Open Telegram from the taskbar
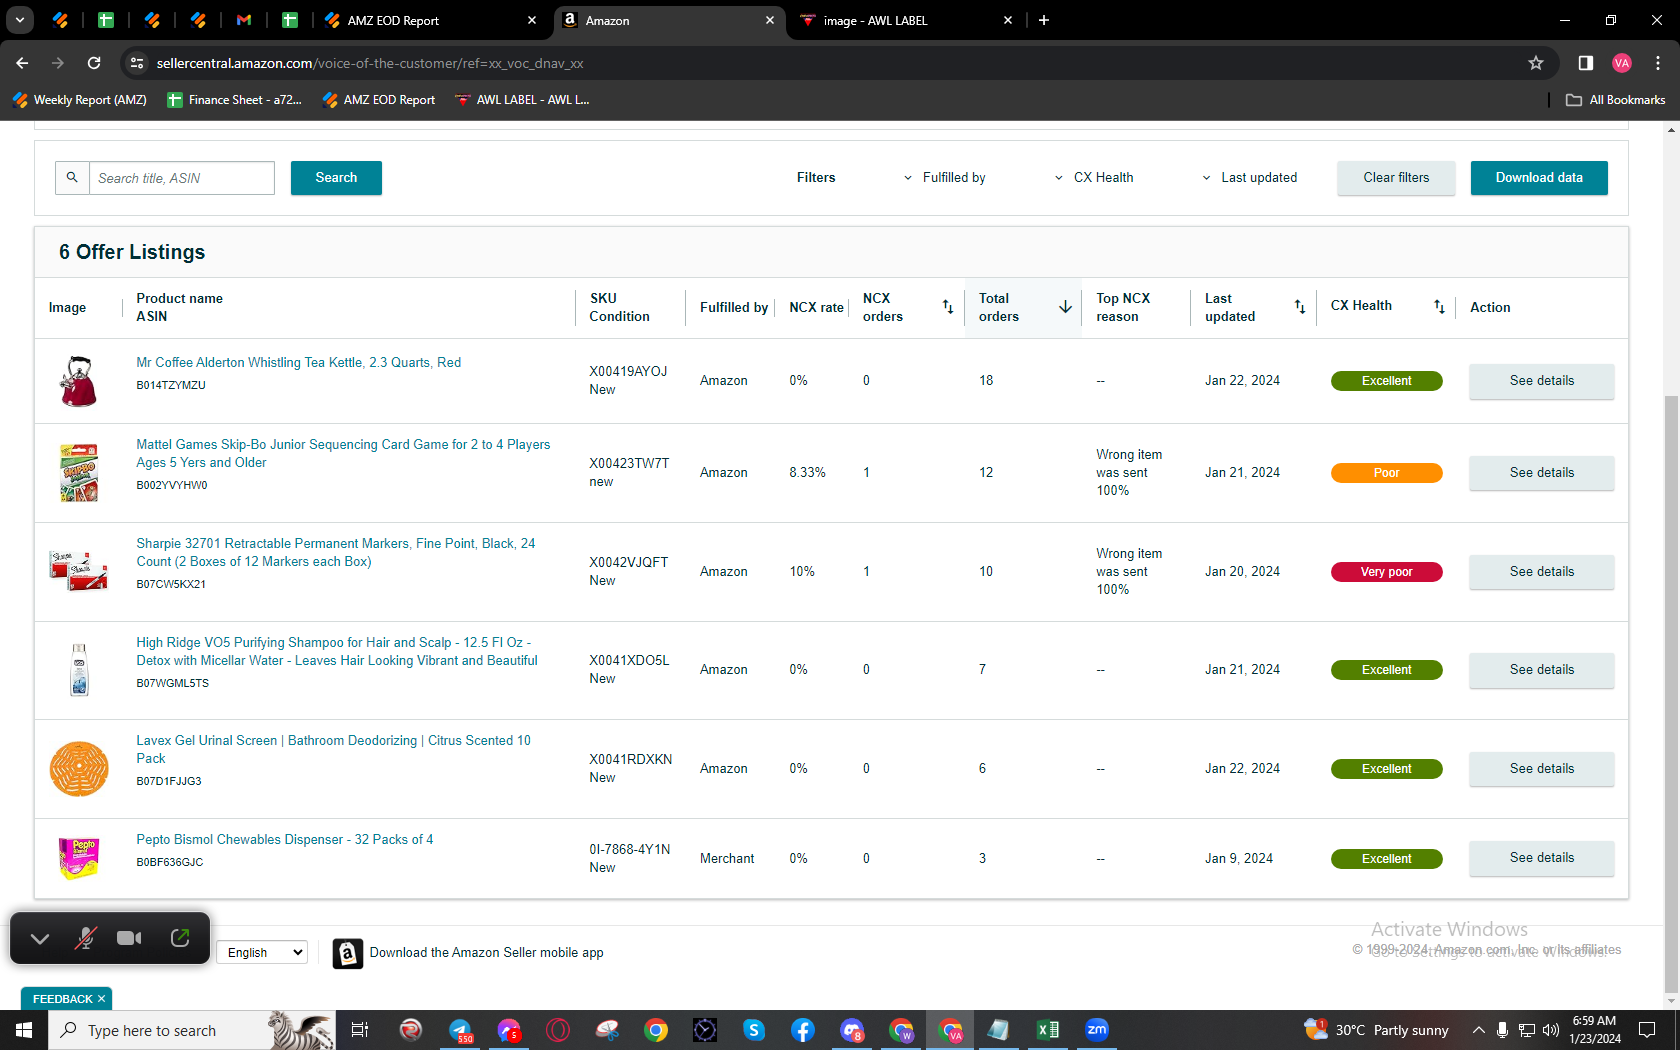The height and width of the screenshot is (1050, 1680). (x=460, y=1030)
